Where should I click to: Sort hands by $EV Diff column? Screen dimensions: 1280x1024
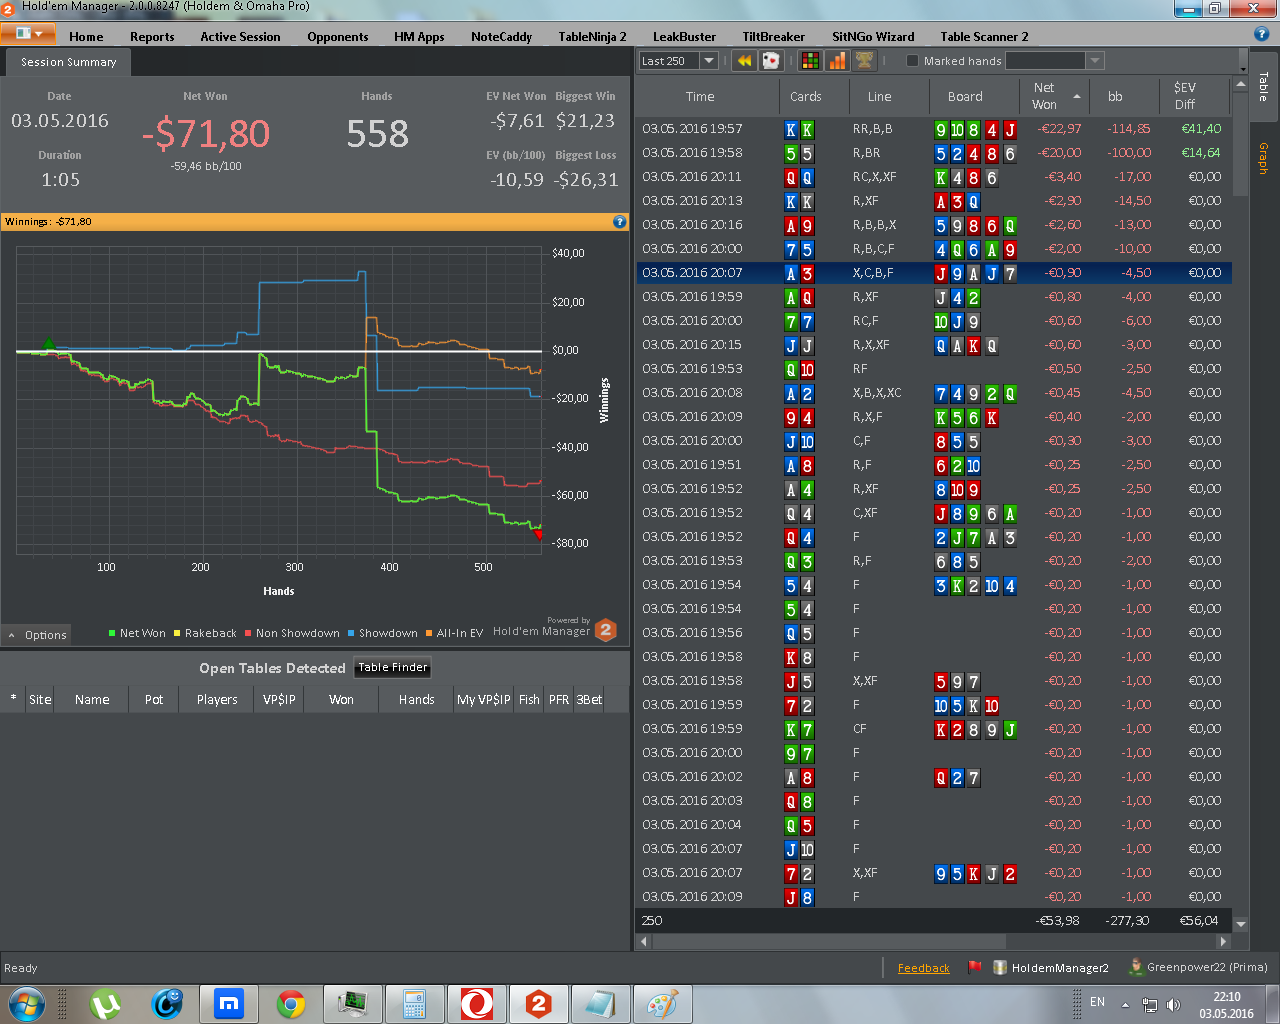click(x=1194, y=96)
